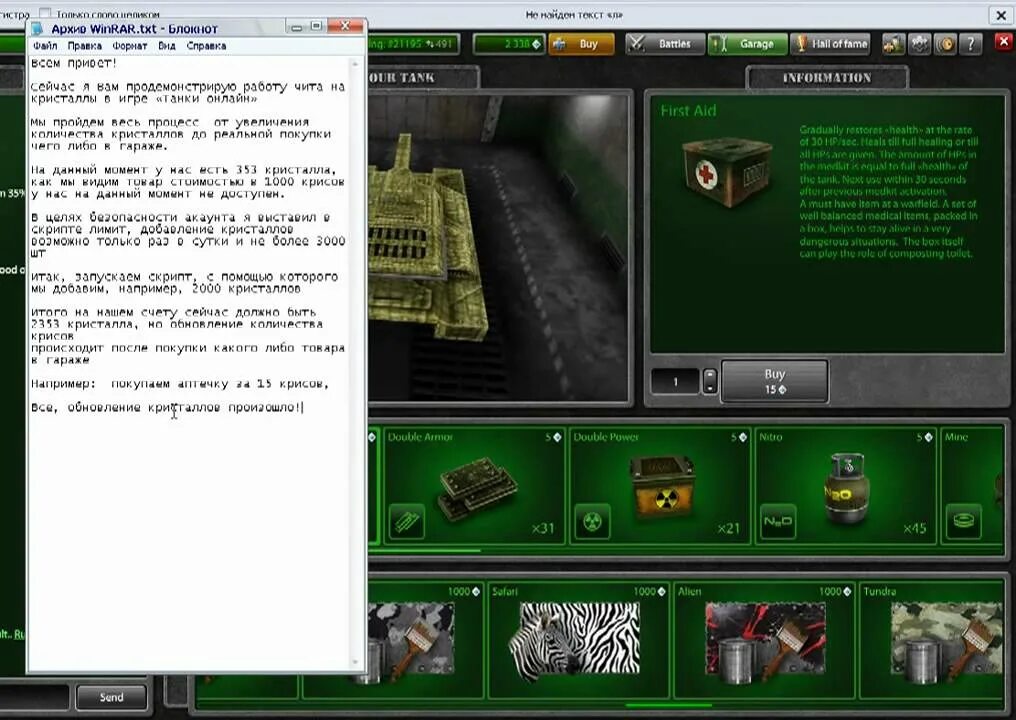Click the Double Power radiation icon
The image size is (1016, 720).
(592, 521)
